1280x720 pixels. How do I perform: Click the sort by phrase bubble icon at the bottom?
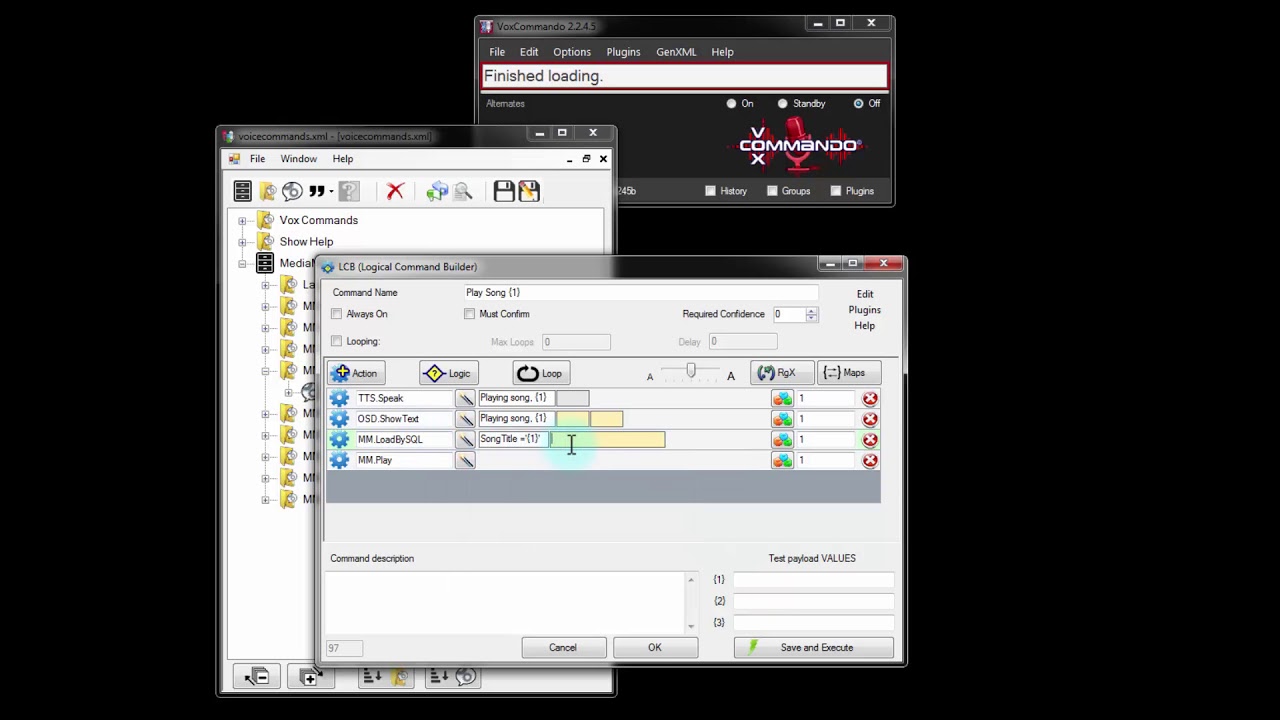(x=452, y=677)
